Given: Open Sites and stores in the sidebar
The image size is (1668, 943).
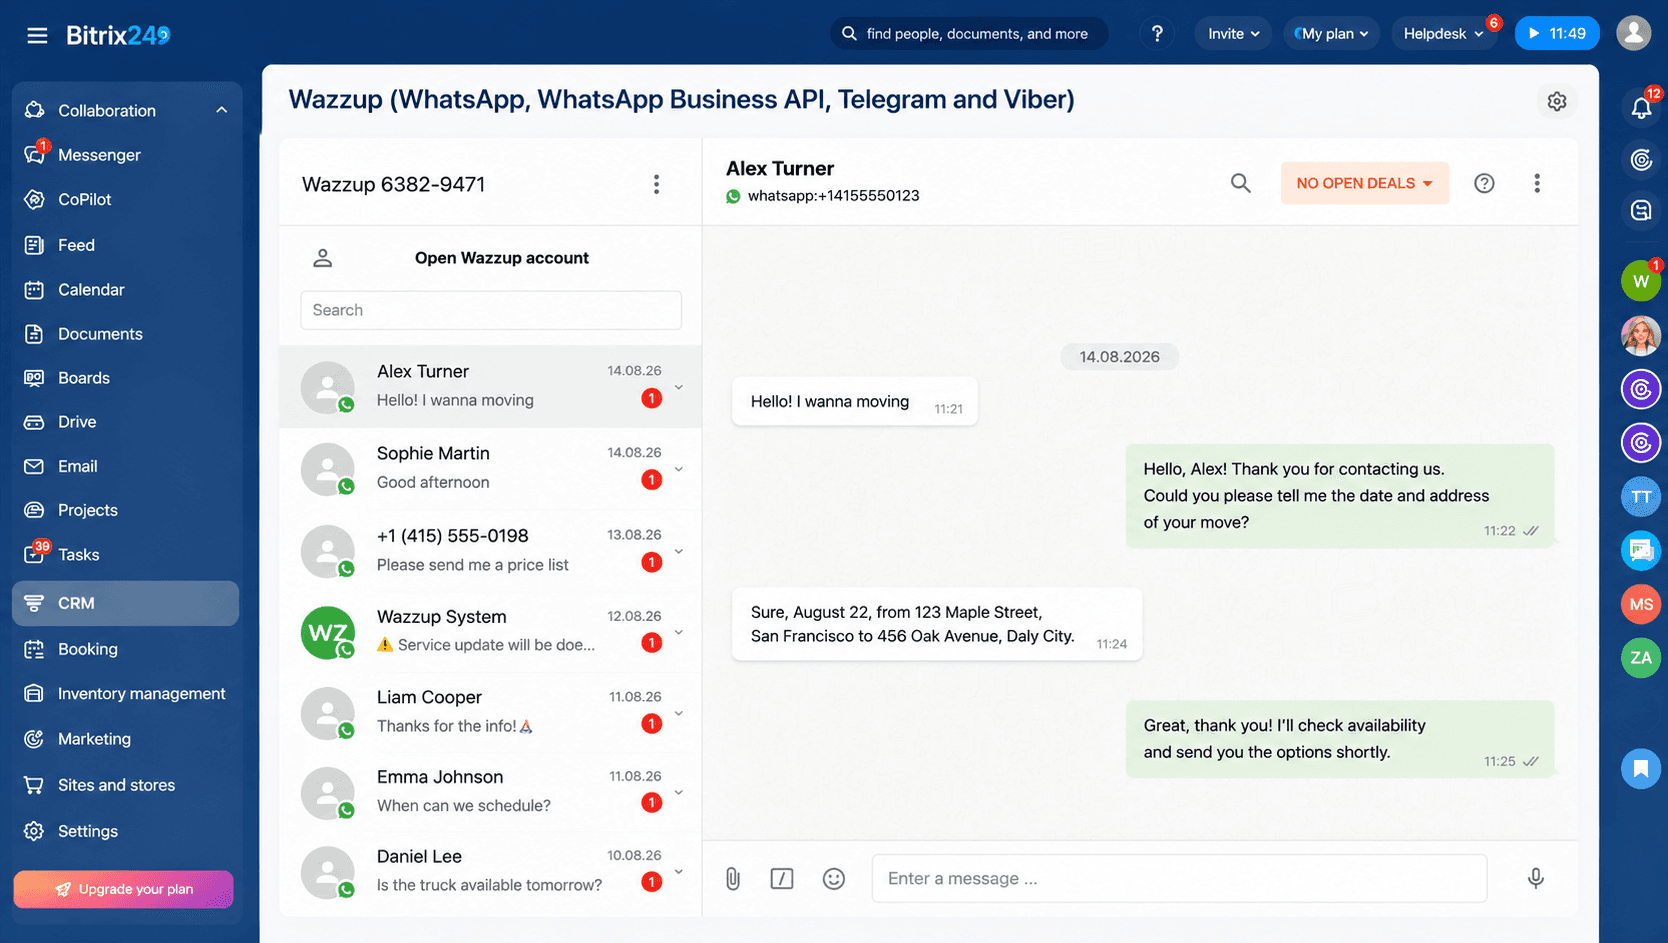Looking at the screenshot, I should point(126,785).
